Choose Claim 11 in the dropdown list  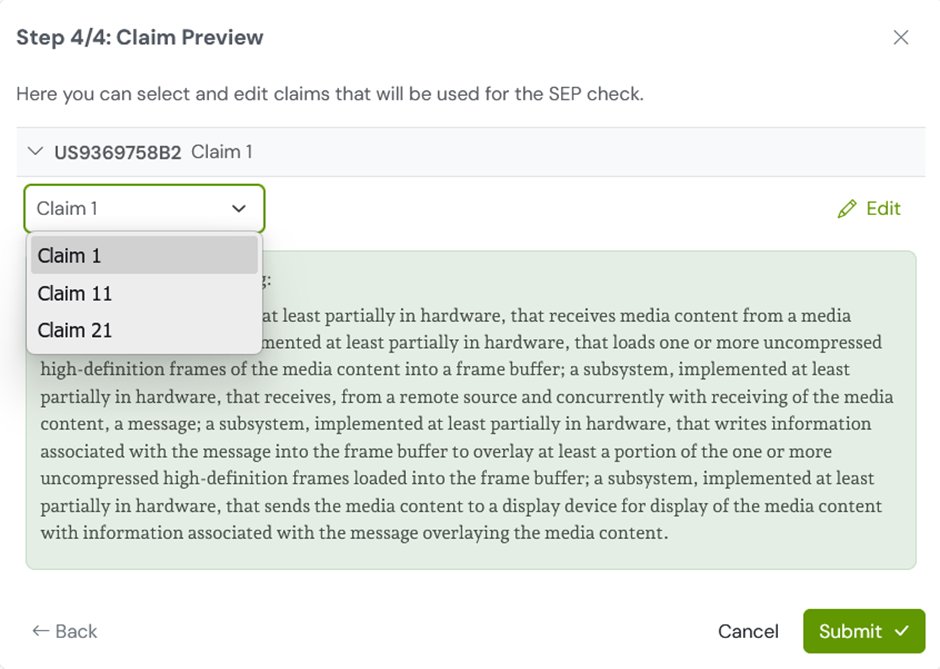click(x=144, y=293)
